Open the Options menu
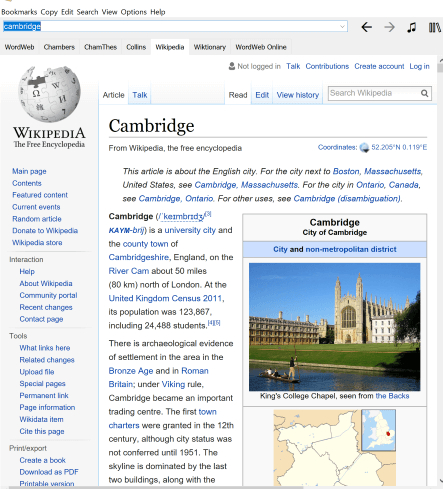Viewport: 443px width, 489px height. (134, 12)
